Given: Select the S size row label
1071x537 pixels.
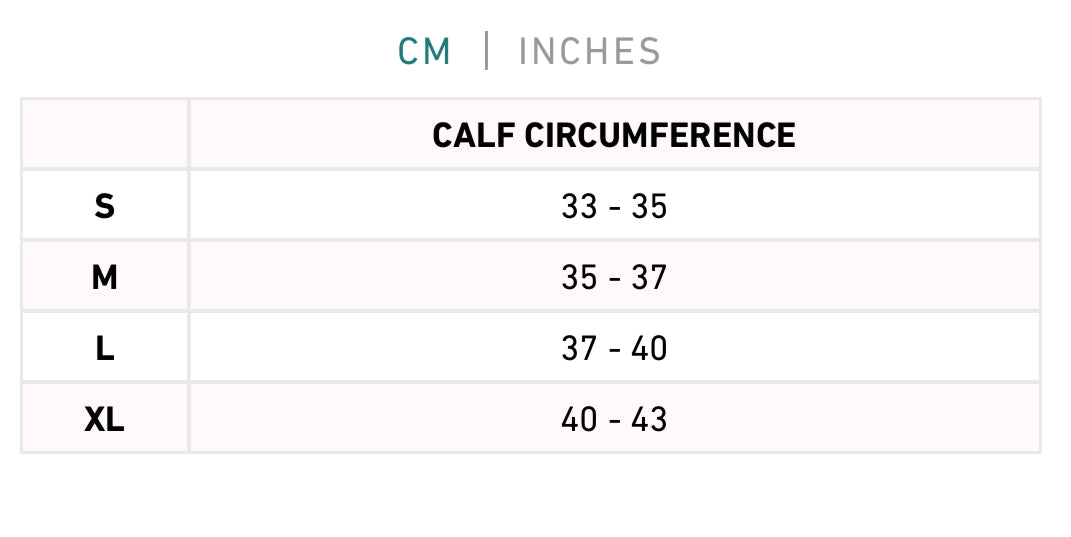Looking at the screenshot, I should coord(105,206).
